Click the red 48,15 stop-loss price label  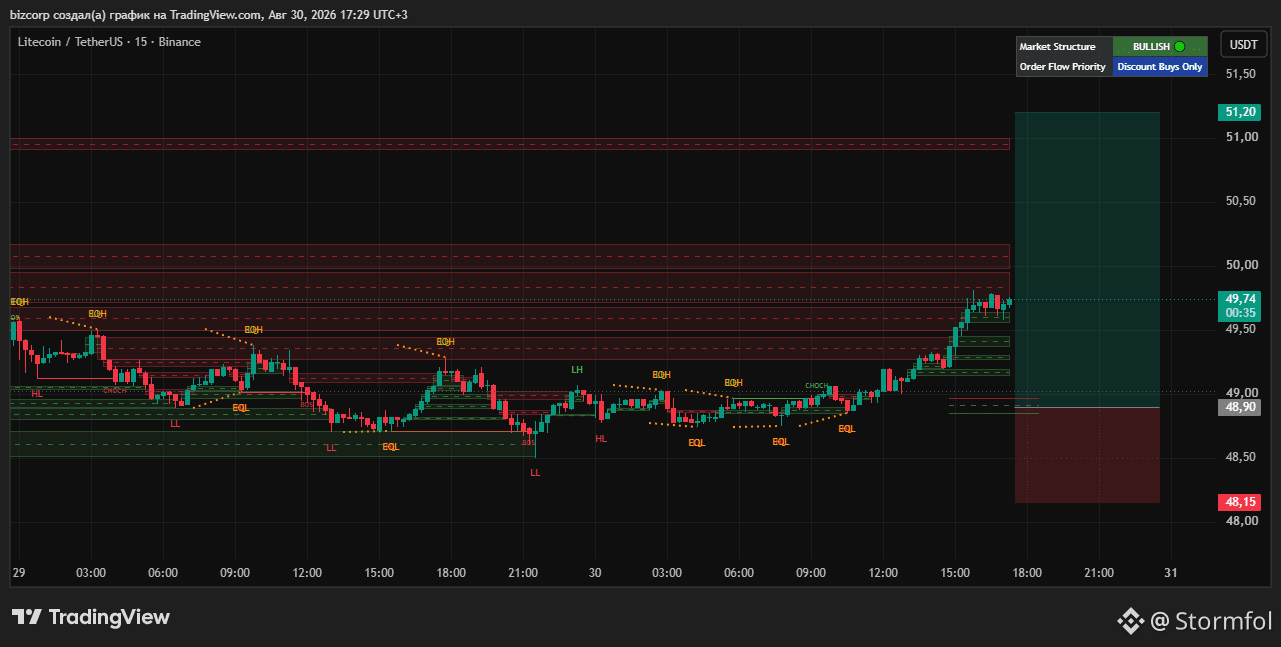pyautogui.click(x=1240, y=502)
